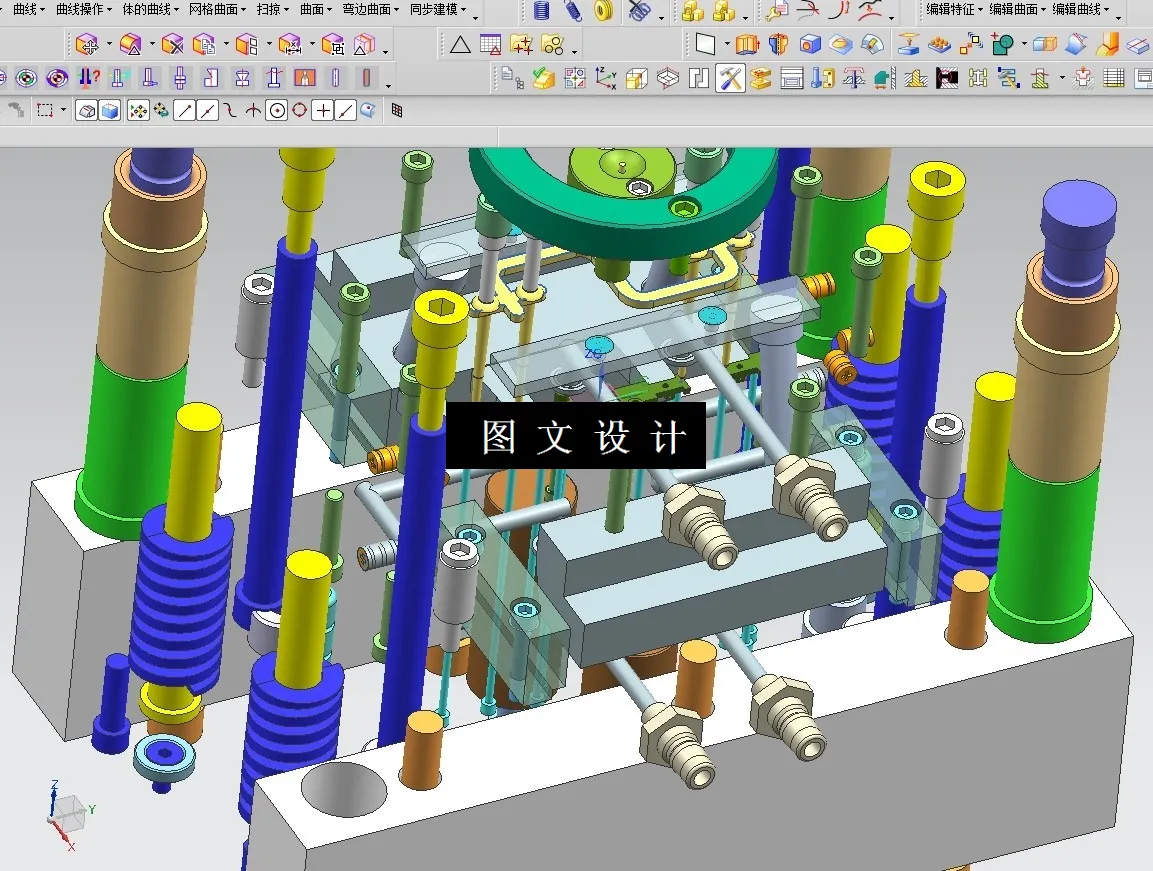
Task: Toggle Mid Point snap
Action: [208, 111]
